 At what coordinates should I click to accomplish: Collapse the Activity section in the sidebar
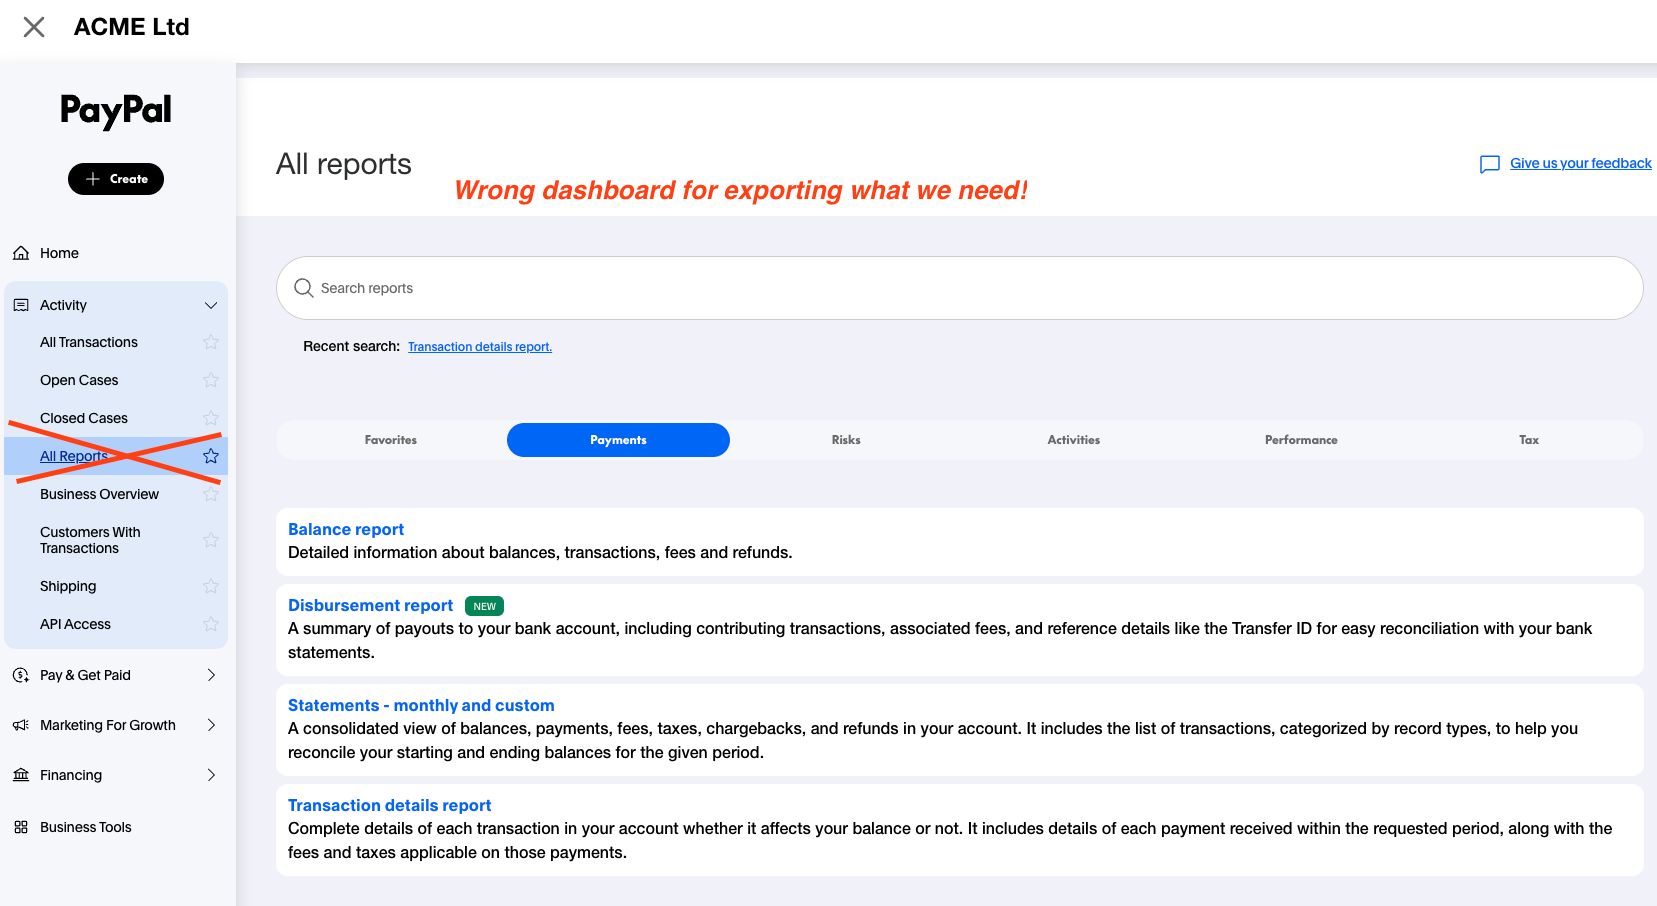pos(211,304)
